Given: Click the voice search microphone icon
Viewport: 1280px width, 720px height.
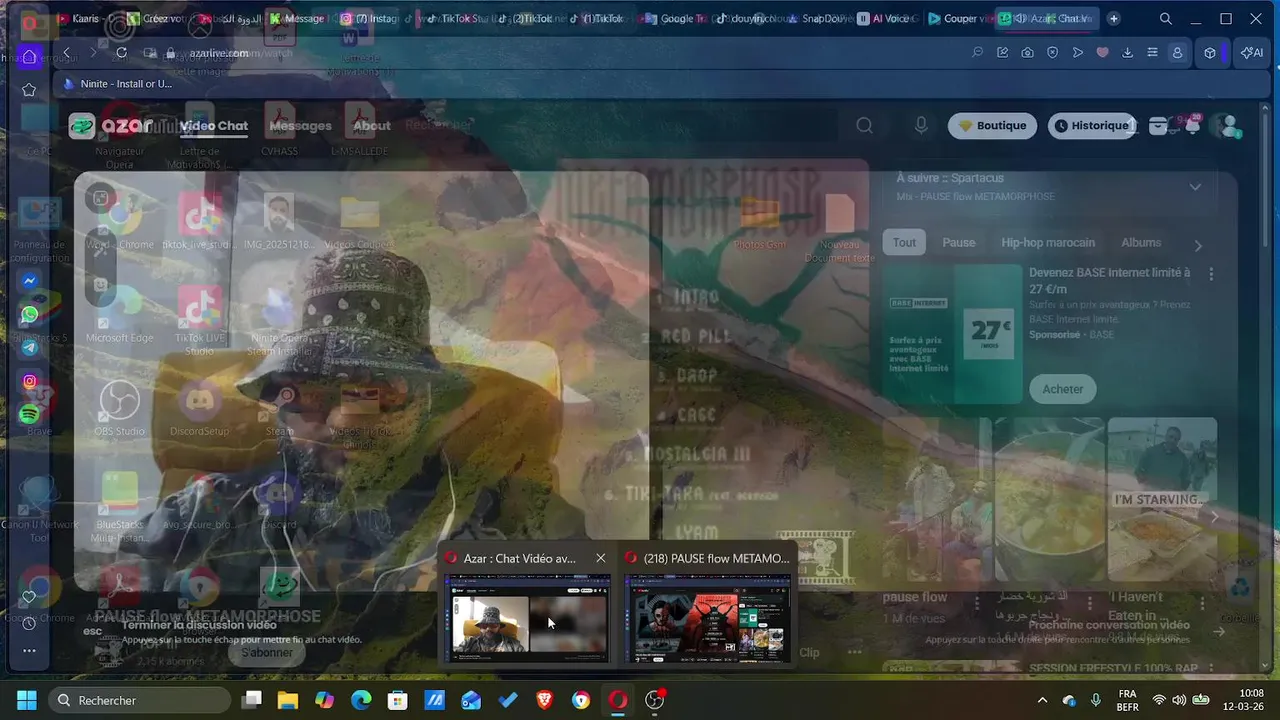Looking at the screenshot, I should point(921,125).
